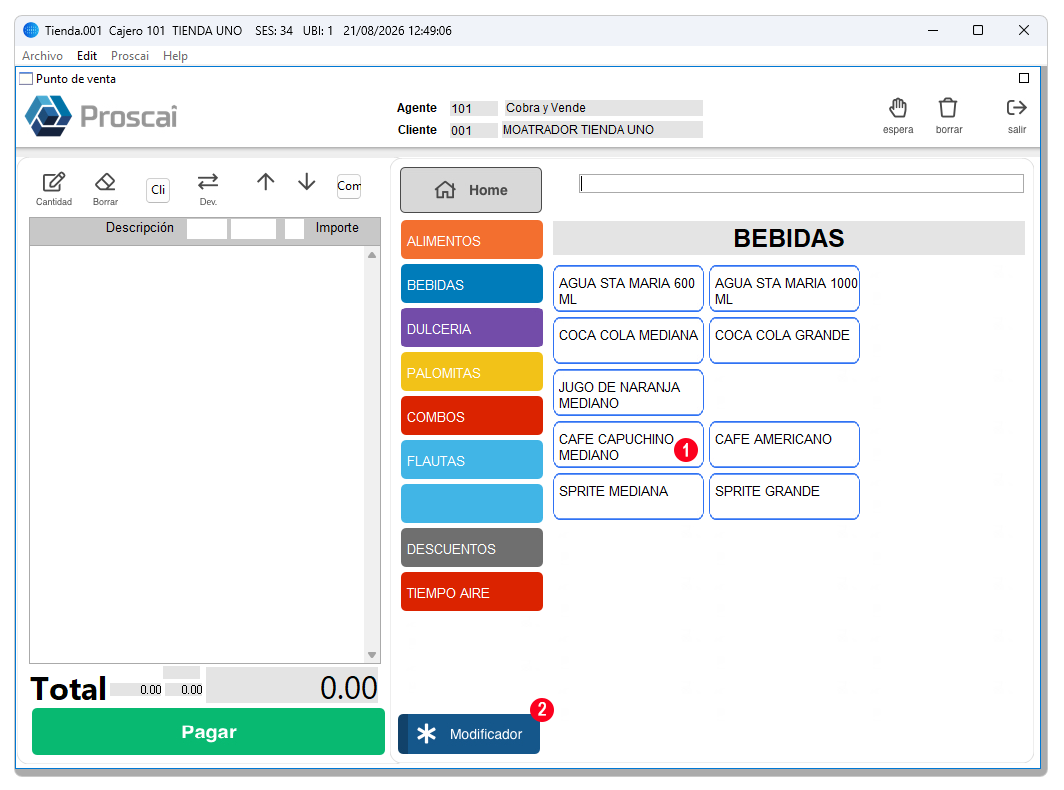Click the BEBIDAS section heading
This screenshot has width=1064, height=790.
(x=788, y=238)
